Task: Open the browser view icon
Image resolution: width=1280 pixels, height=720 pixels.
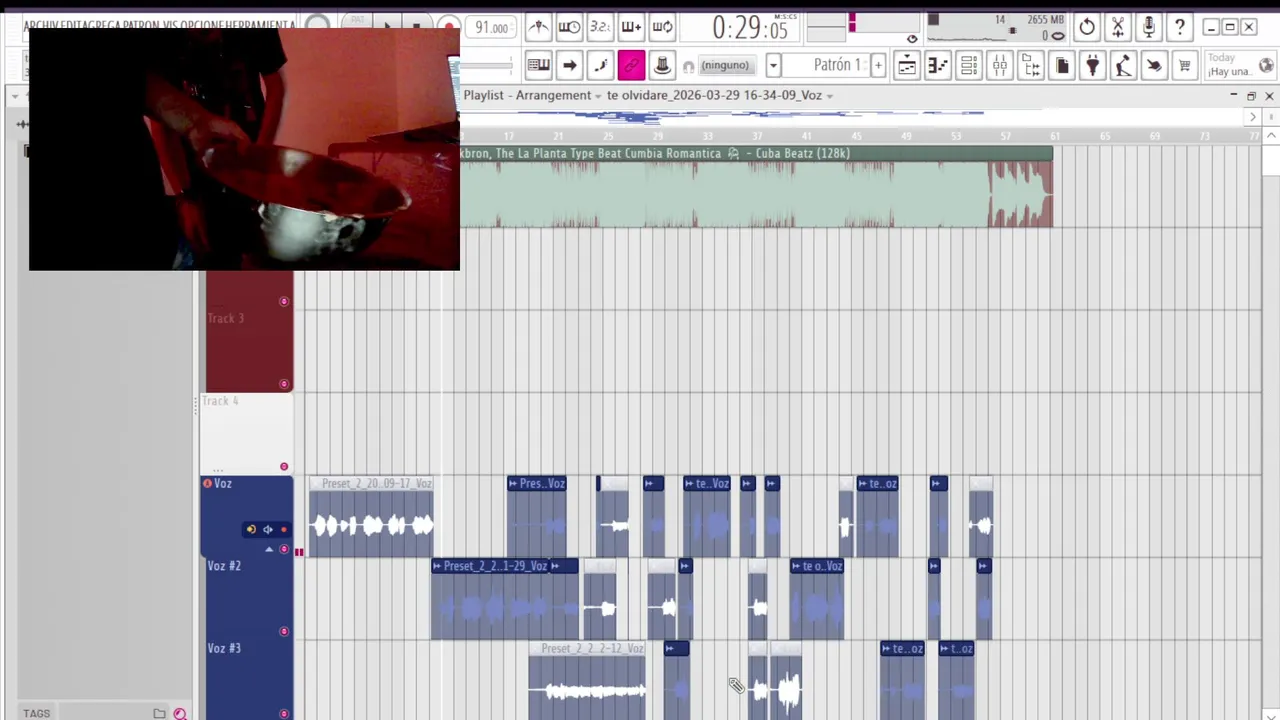Action: point(1030,66)
